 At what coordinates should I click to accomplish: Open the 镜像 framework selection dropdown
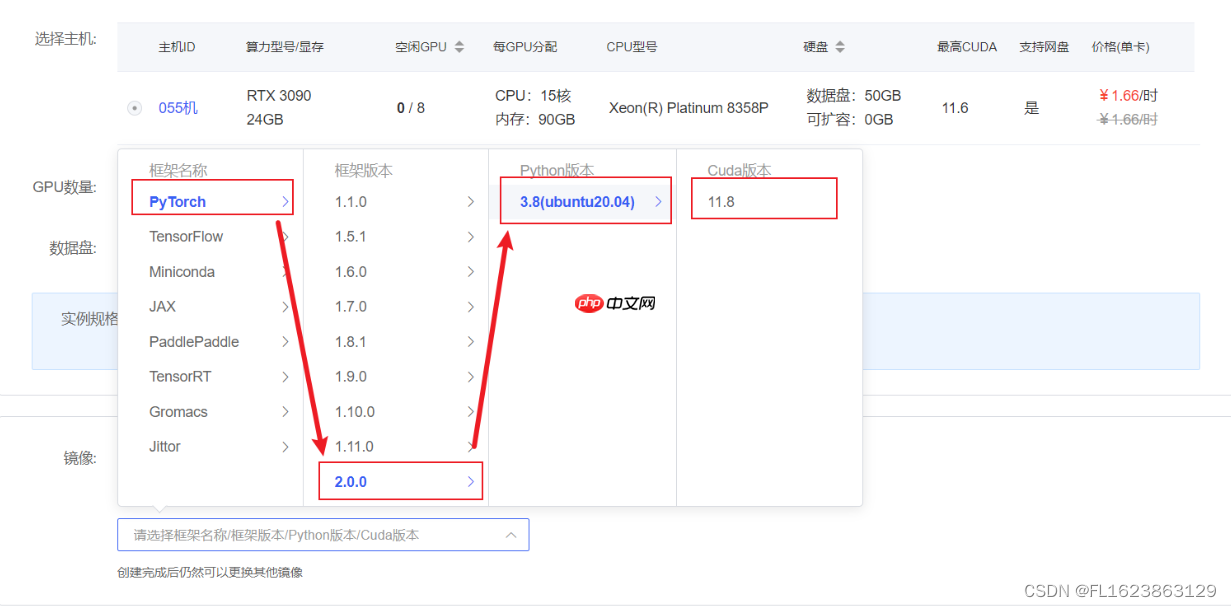pyautogui.click(x=323, y=535)
